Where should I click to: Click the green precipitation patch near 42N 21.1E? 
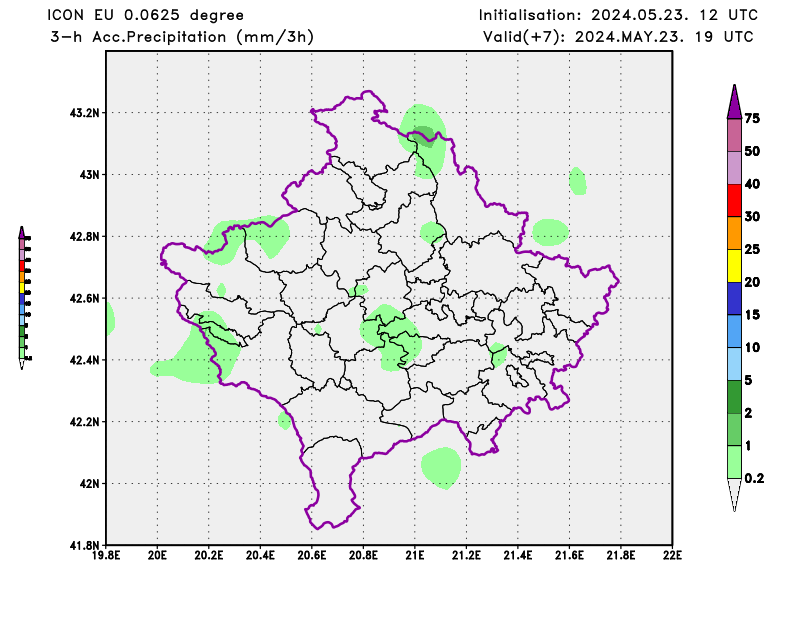point(441,467)
